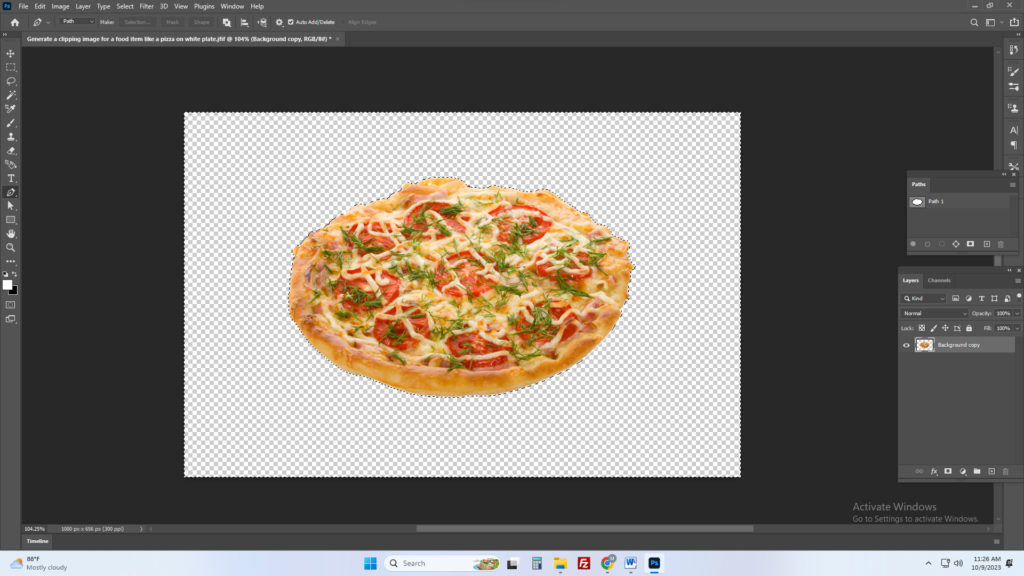Open the pen options gear icon
The width and height of the screenshot is (1024, 576).
coord(280,22)
